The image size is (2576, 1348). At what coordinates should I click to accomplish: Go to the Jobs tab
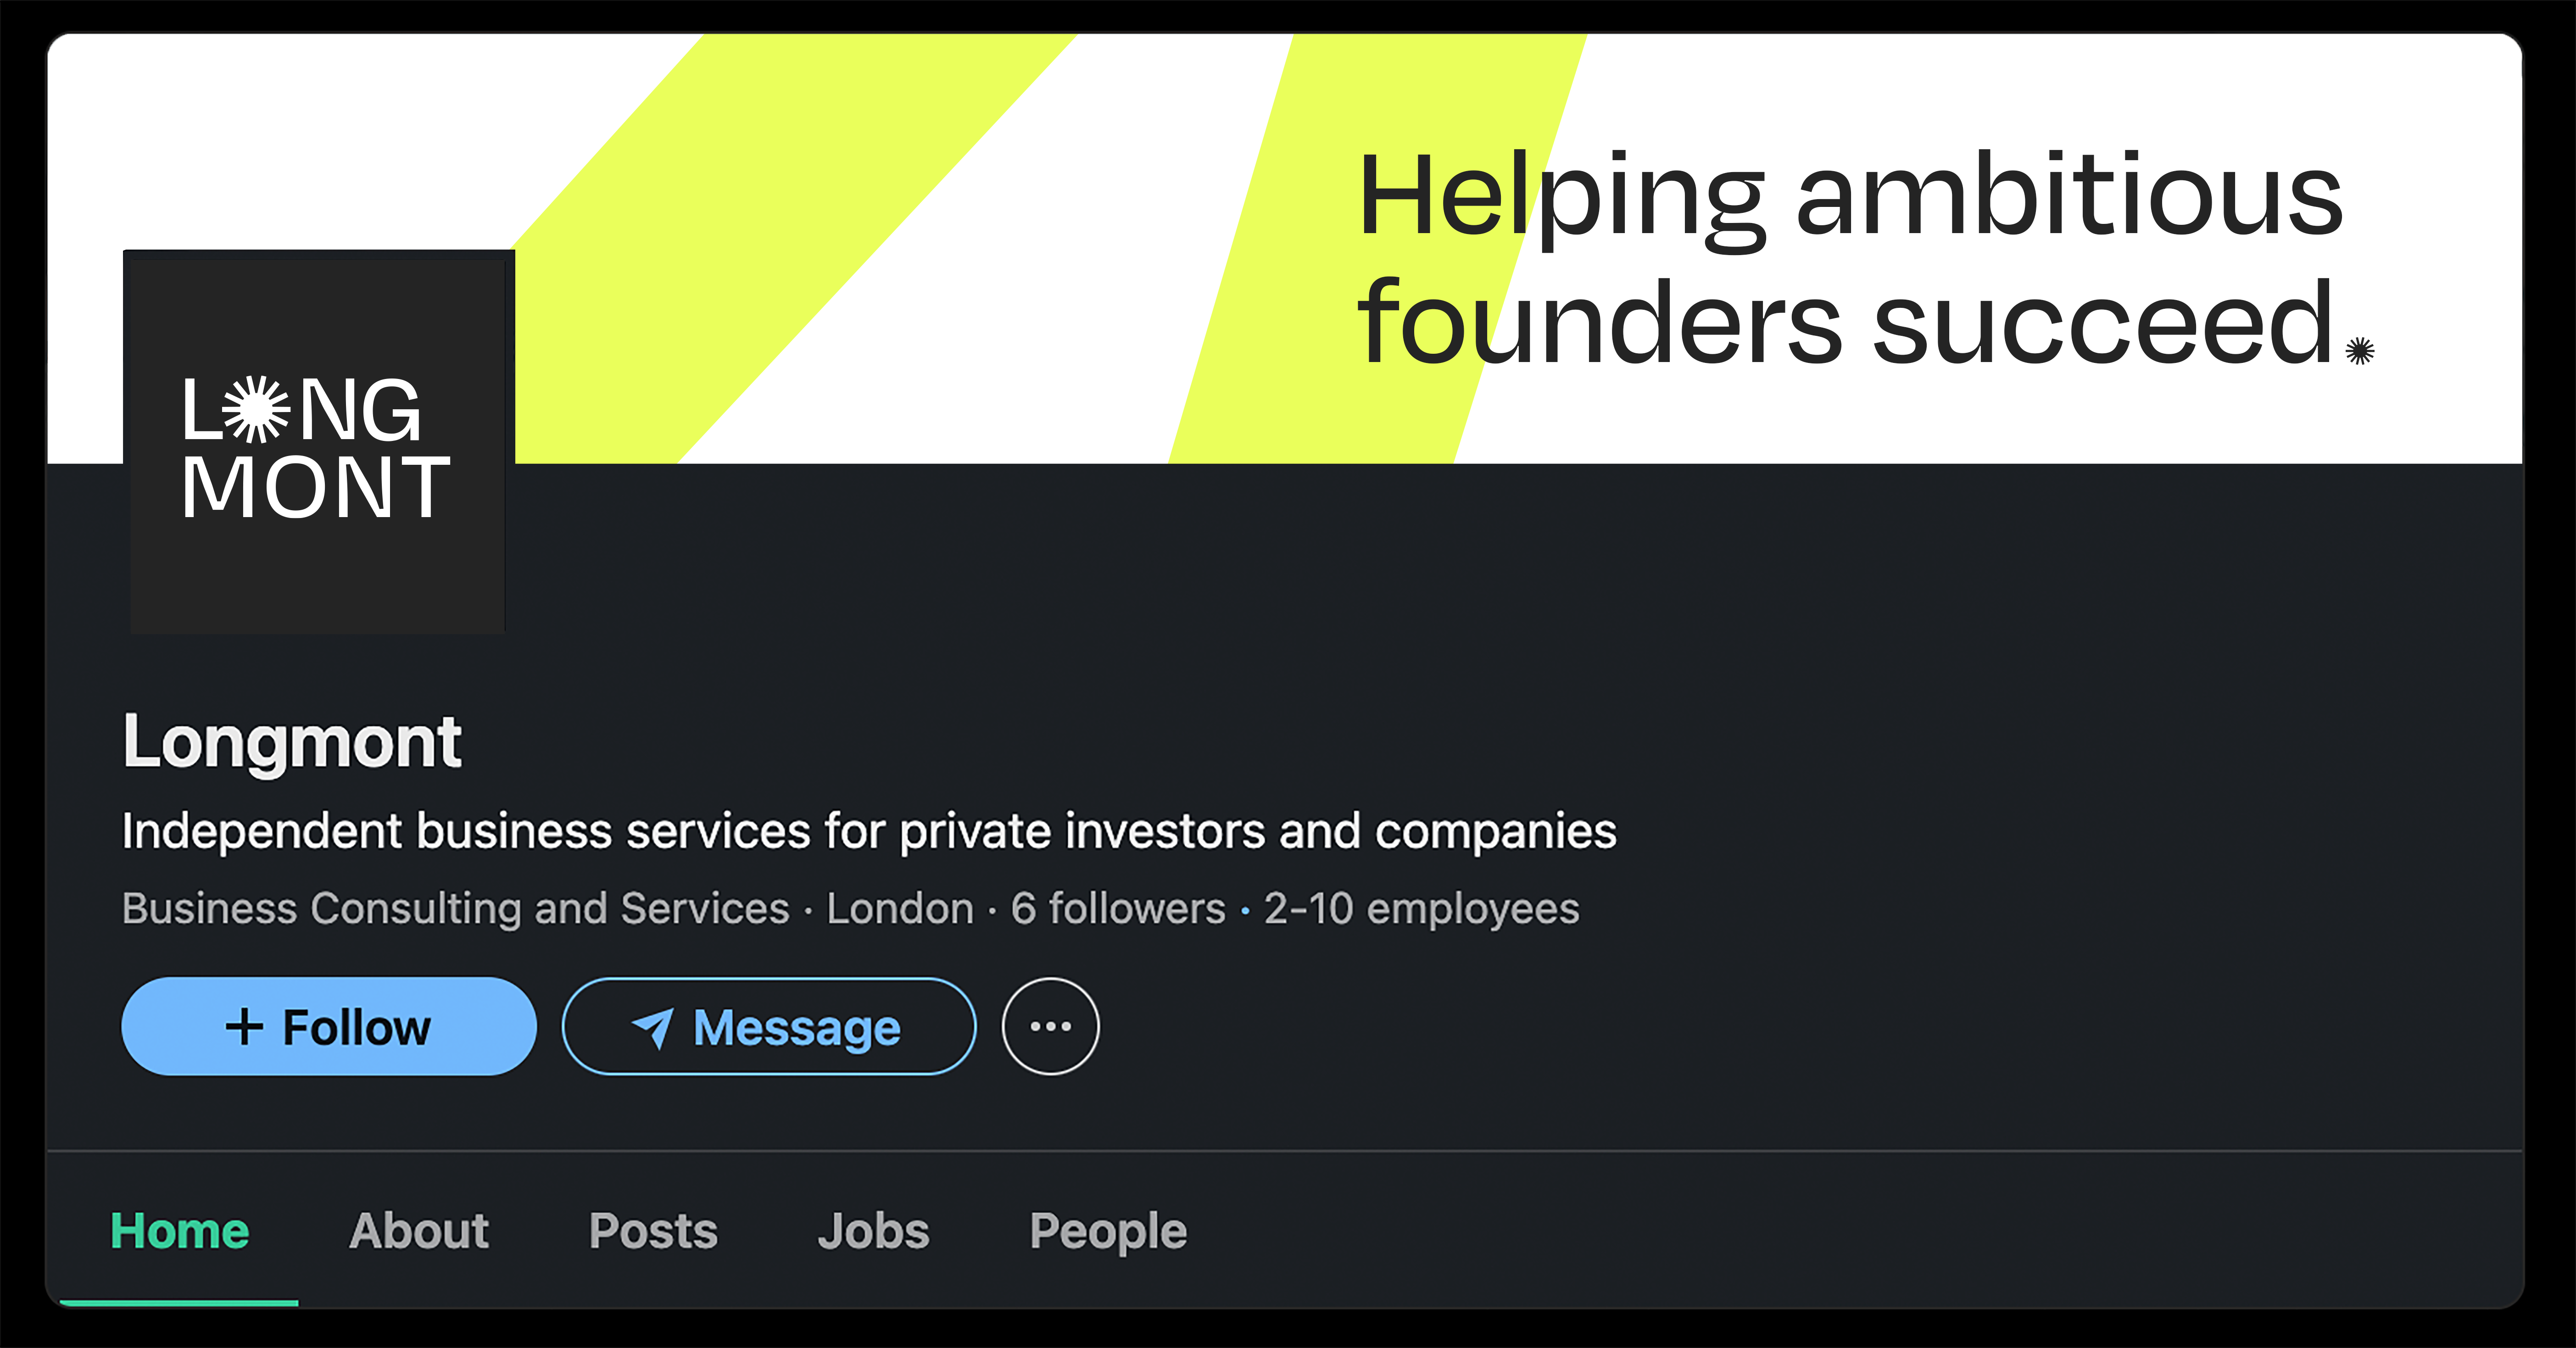tap(873, 1230)
